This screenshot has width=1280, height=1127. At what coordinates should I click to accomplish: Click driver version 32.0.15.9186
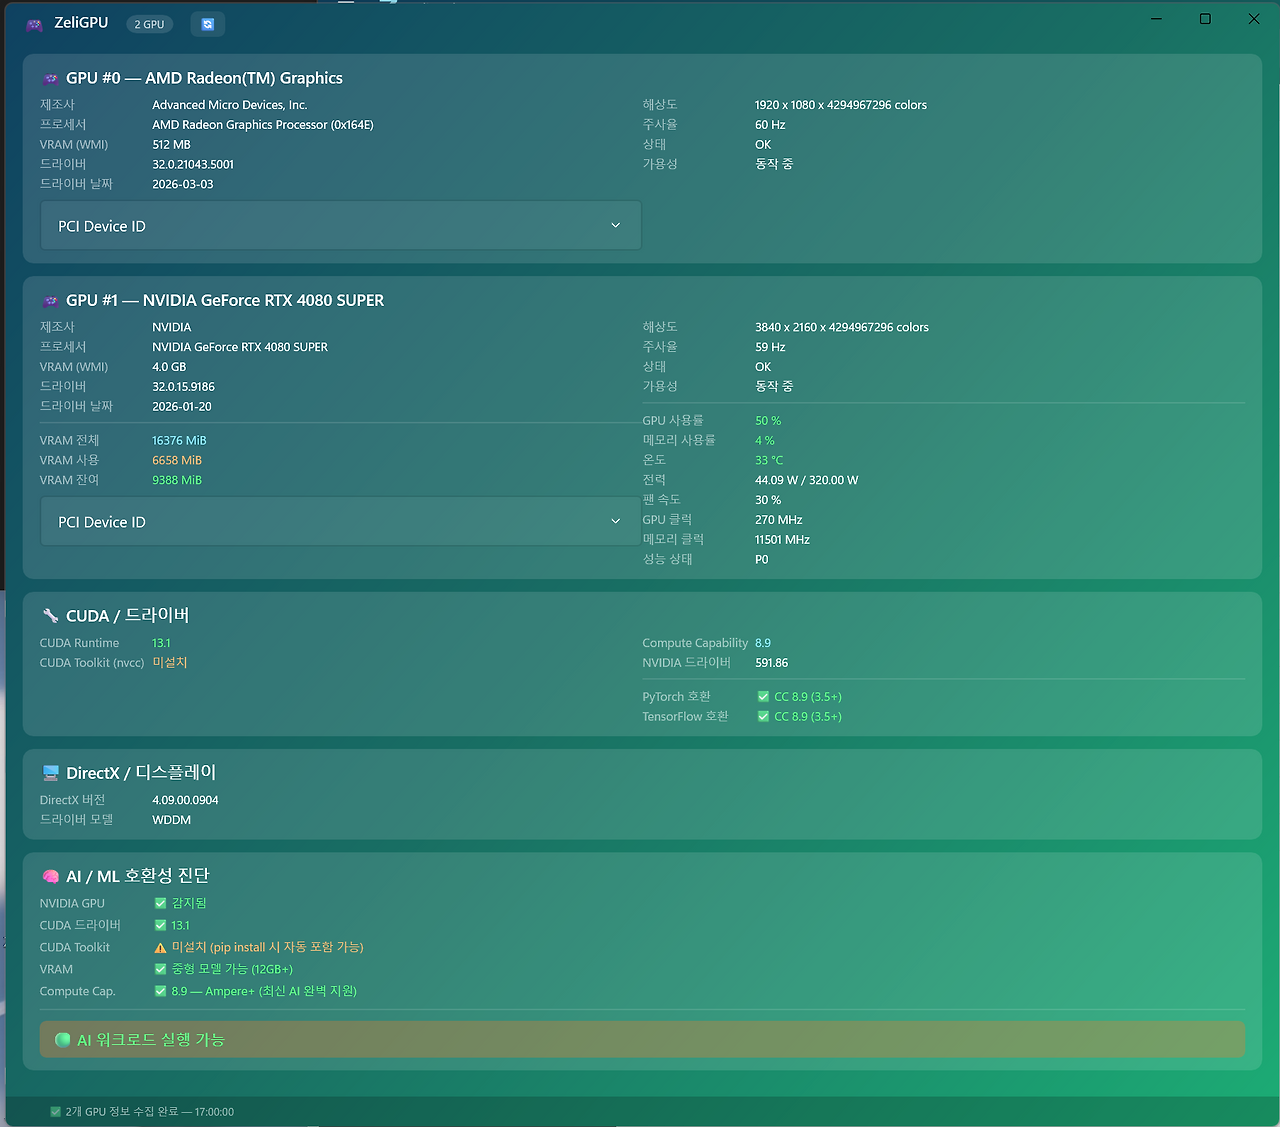pyautogui.click(x=184, y=387)
